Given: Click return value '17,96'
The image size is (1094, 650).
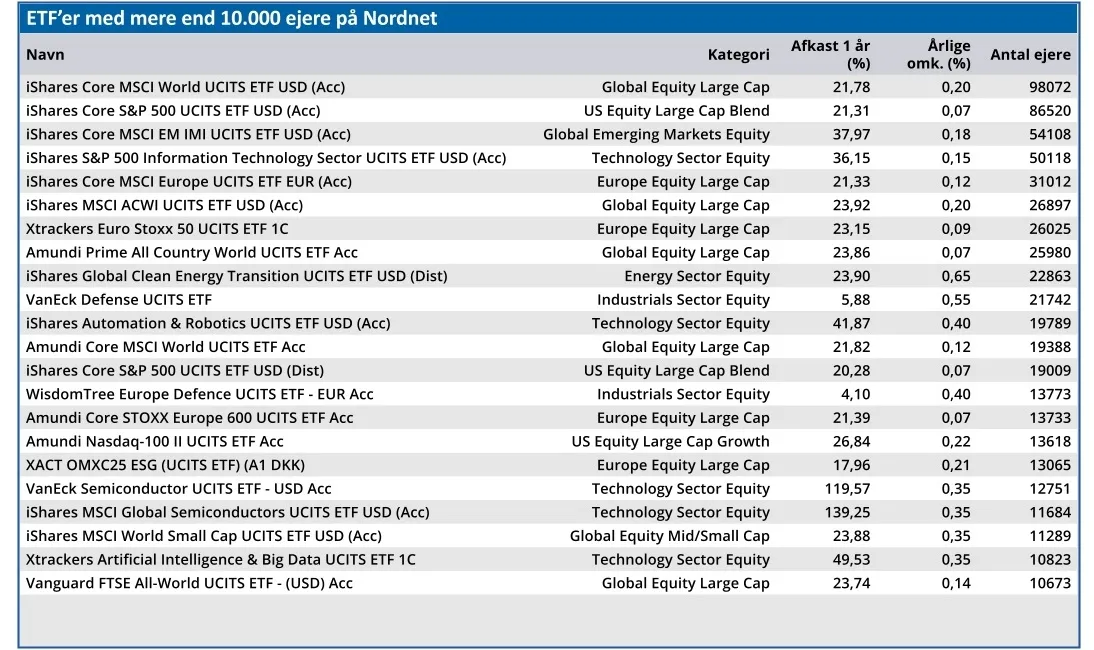Looking at the screenshot, I should point(851,465).
